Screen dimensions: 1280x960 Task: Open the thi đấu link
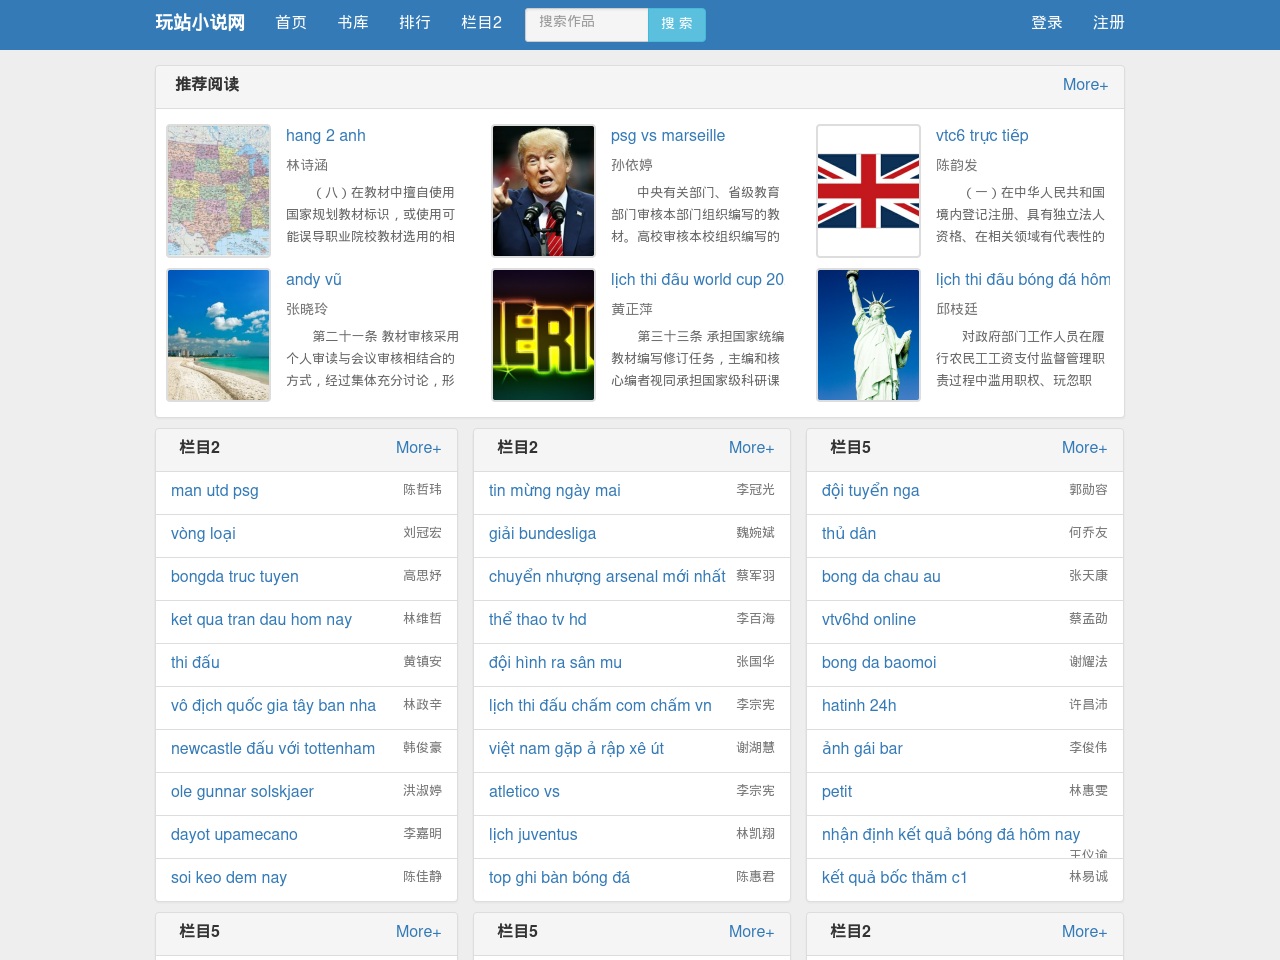(x=195, y=663)
